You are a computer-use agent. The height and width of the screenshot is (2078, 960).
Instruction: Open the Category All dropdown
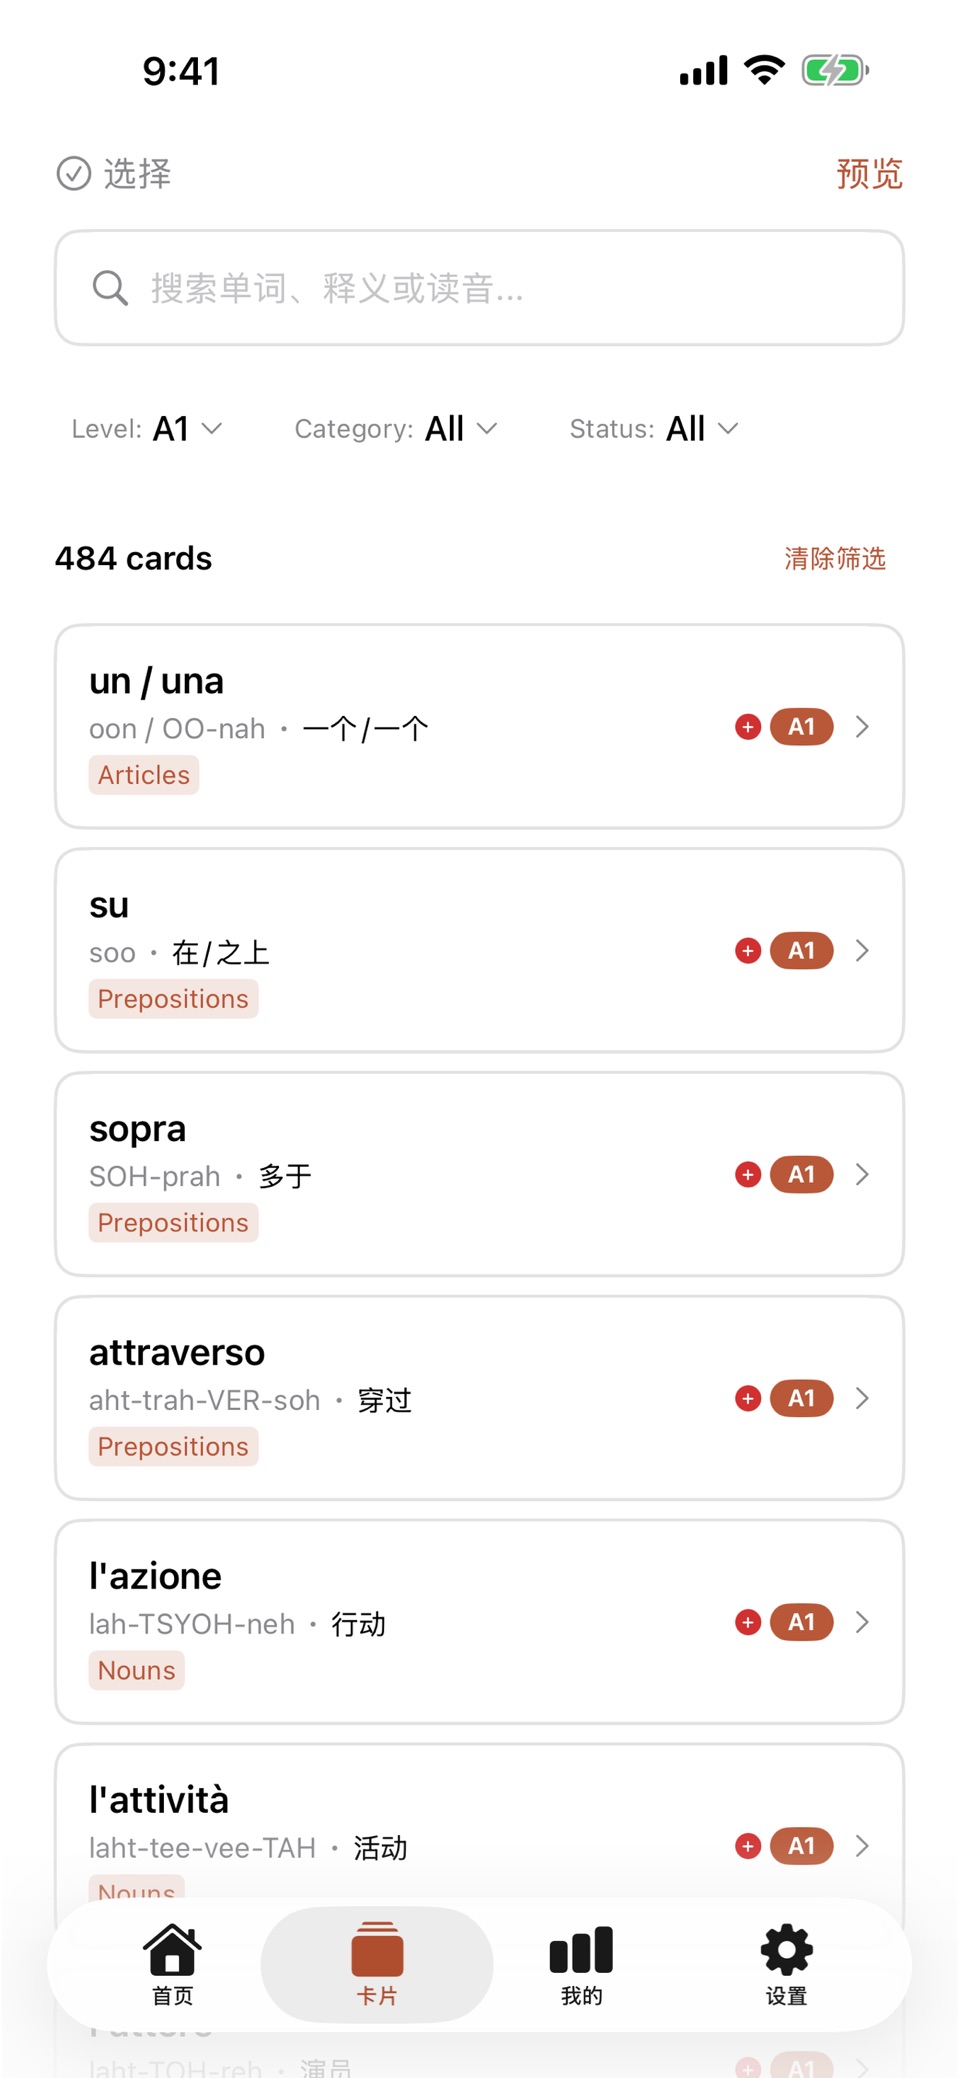click(x=396, y=429)
